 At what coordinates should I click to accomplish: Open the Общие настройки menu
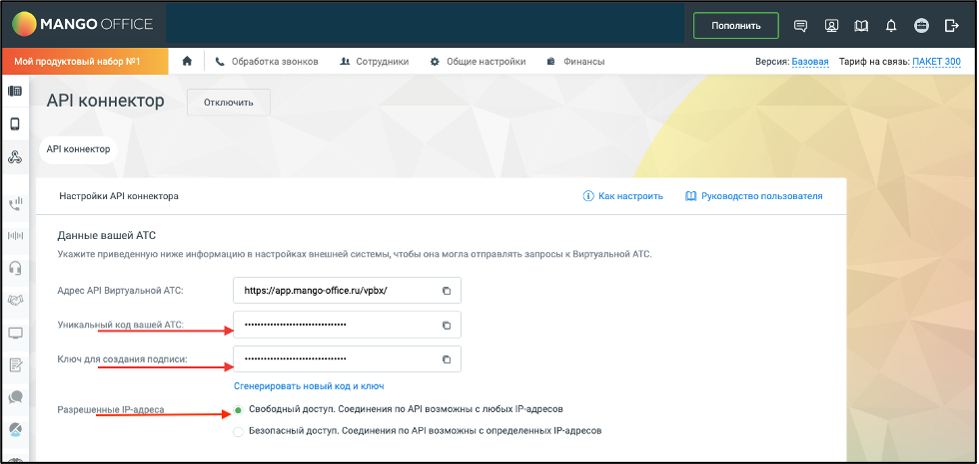[x=478, y=62]
